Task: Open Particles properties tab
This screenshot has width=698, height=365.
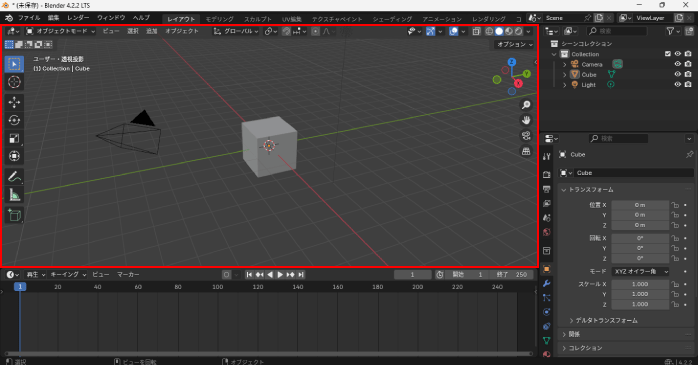Action: [547, 298]
